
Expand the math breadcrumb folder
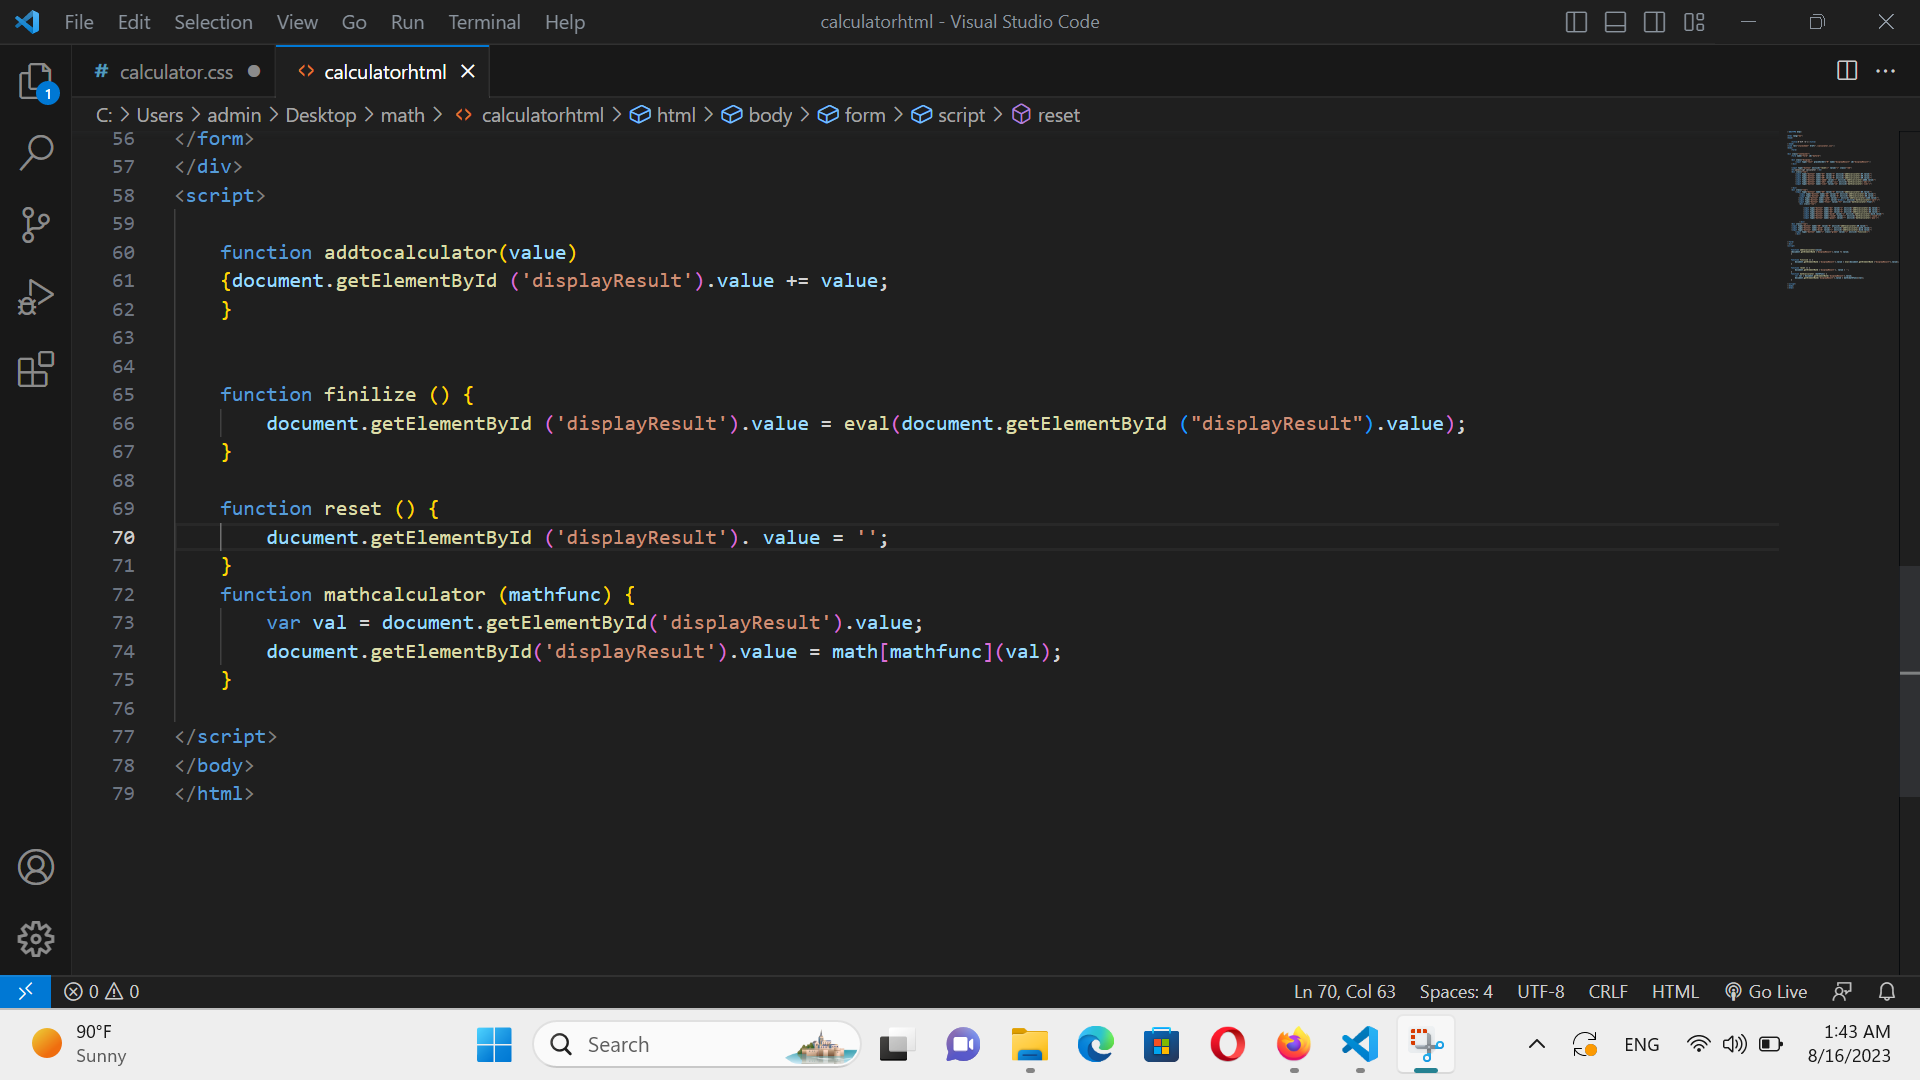[x=403, y=115]
